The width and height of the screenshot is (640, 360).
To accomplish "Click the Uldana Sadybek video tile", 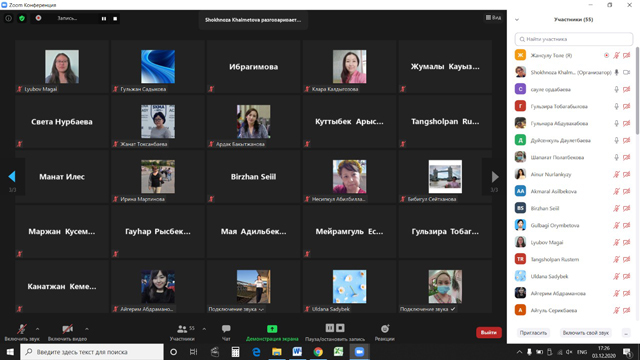I will (x=349, y=287).
